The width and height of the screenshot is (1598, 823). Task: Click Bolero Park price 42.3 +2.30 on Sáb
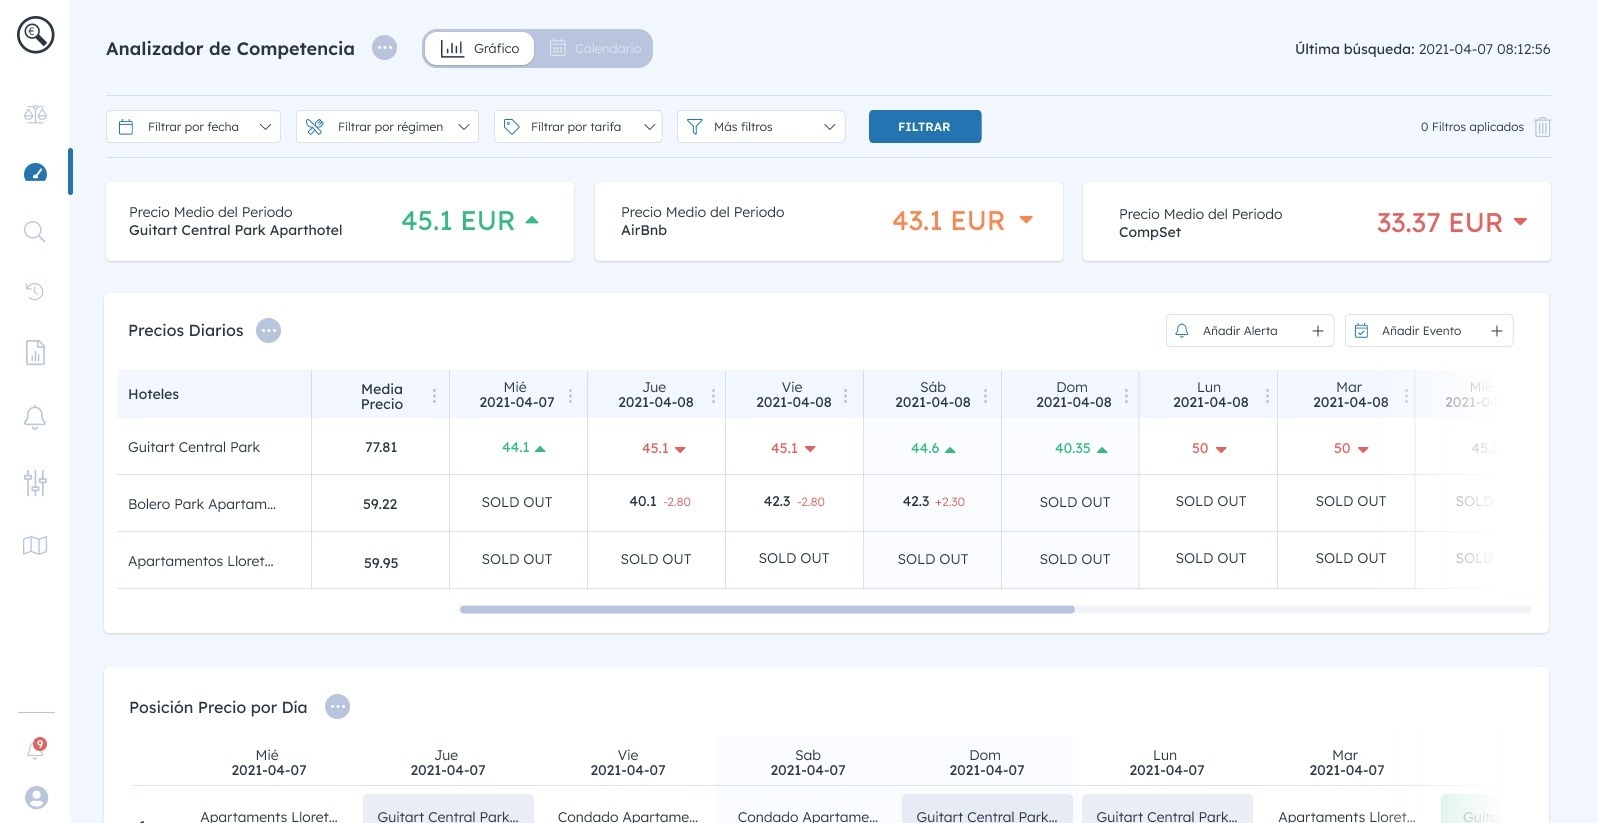click(933, 501)
